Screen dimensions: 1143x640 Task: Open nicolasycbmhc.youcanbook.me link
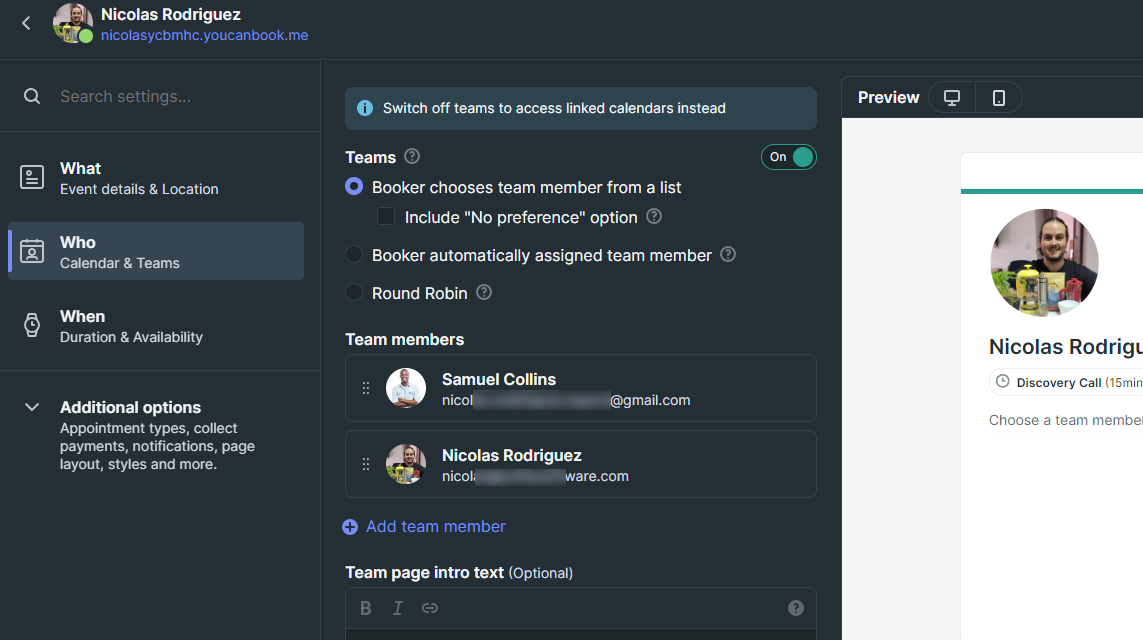tap(205, 35)
